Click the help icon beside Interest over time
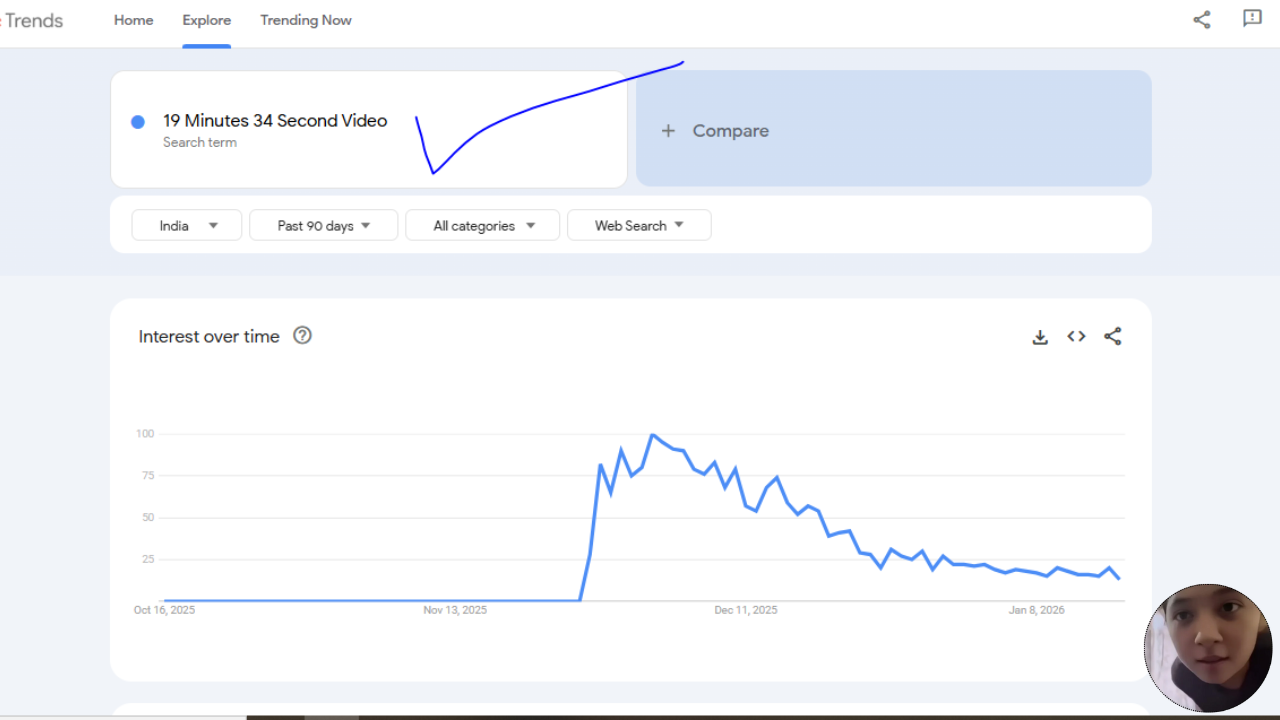The image size is (1280, 720). coord(302,336)
